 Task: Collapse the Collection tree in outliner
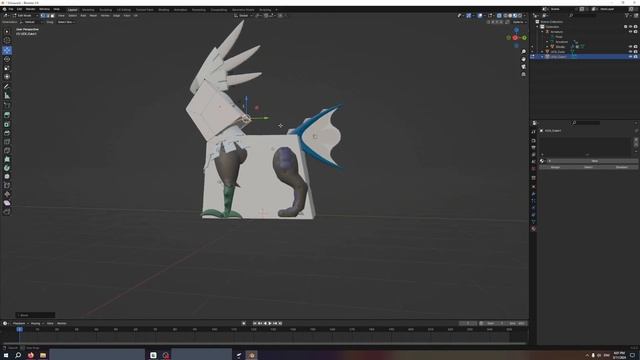pos(538,27)
